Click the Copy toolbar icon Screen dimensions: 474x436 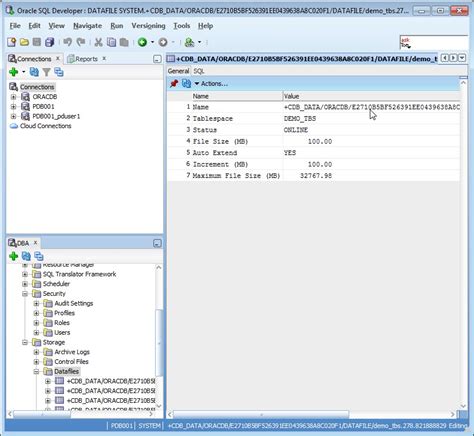(x=111, y=42)
